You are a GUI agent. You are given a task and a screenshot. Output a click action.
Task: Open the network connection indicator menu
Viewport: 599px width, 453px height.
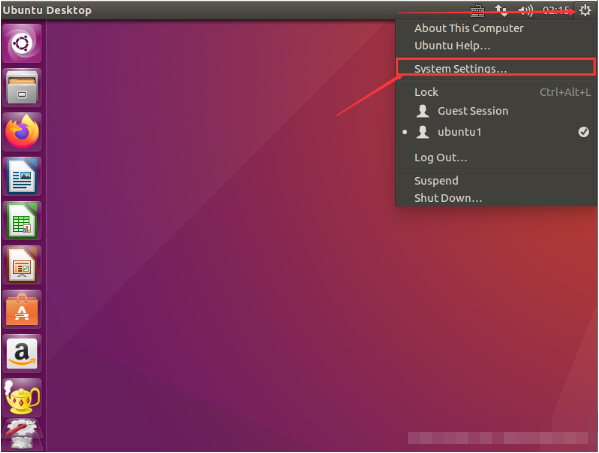coord(501,10)
